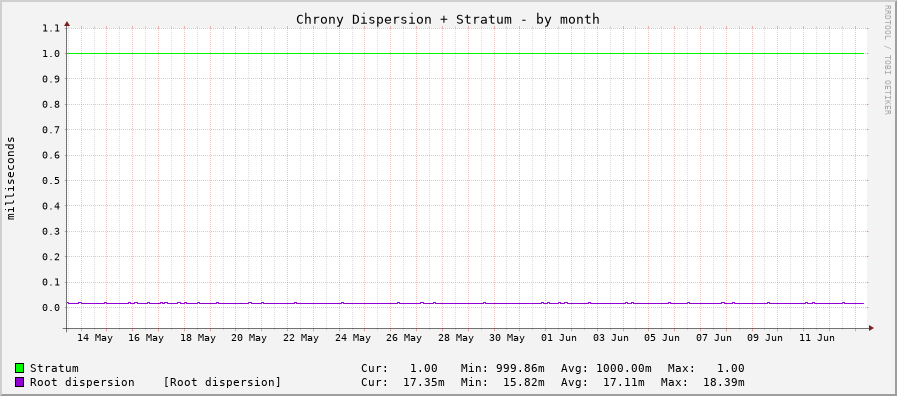Click the '03 Jun' x-axis date label

(x=611, y=338)
